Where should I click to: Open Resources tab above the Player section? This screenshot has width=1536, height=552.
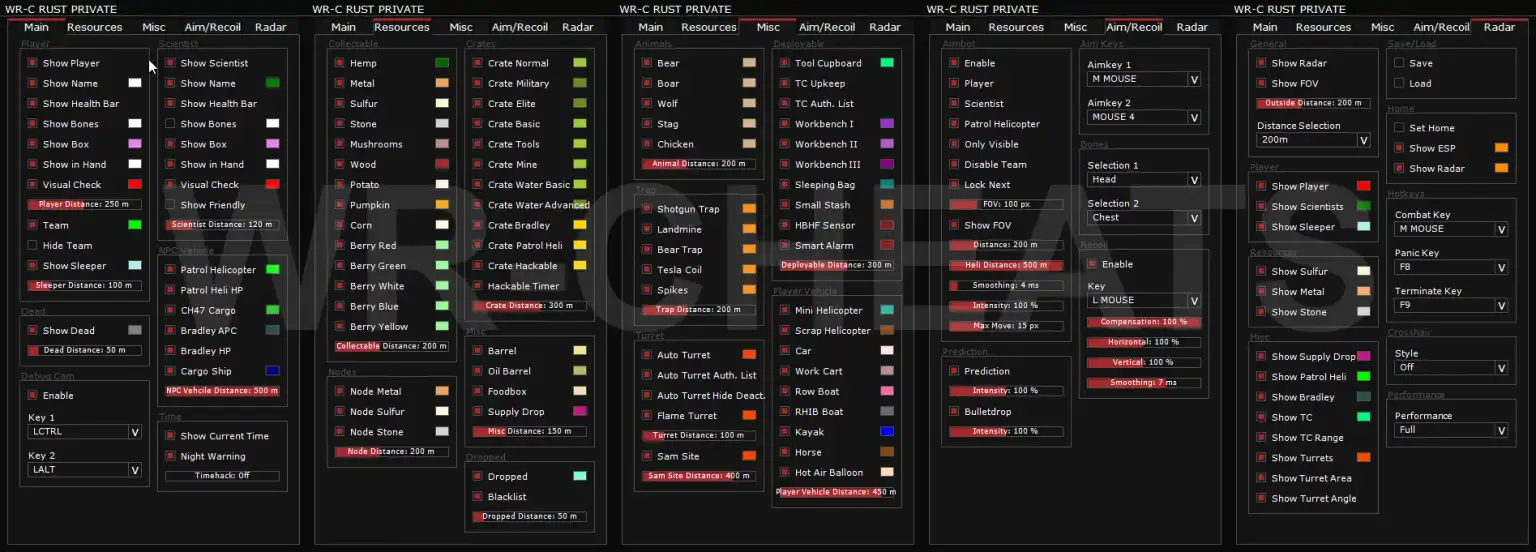click(x=94, y=27)
